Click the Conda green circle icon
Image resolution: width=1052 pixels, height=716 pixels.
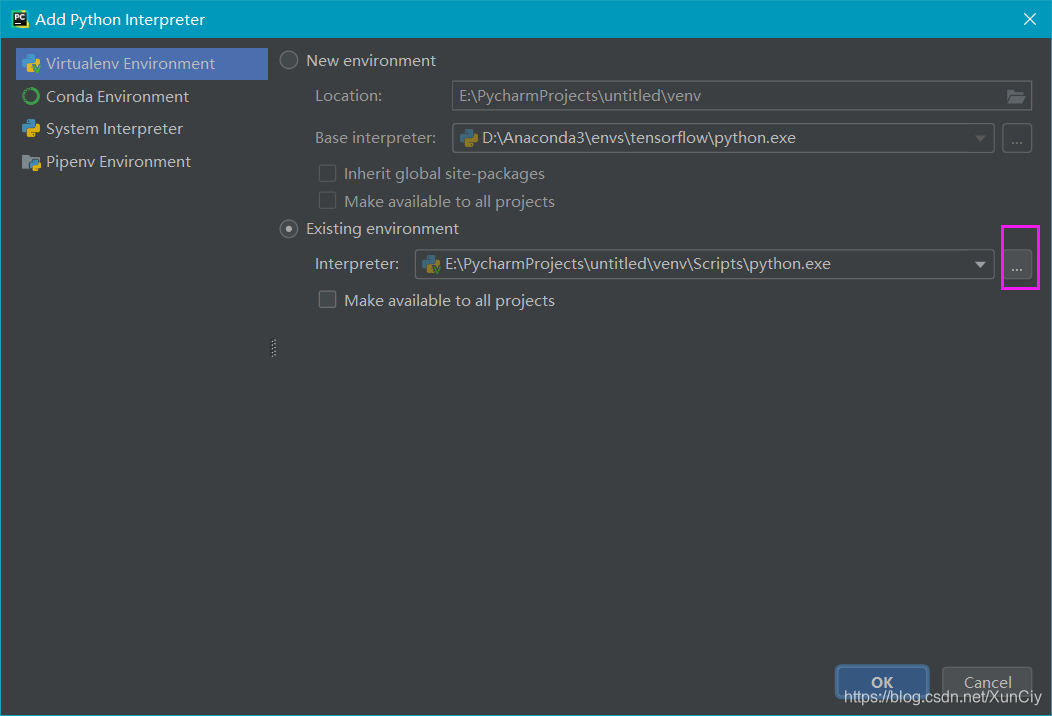tap(31, 97)
